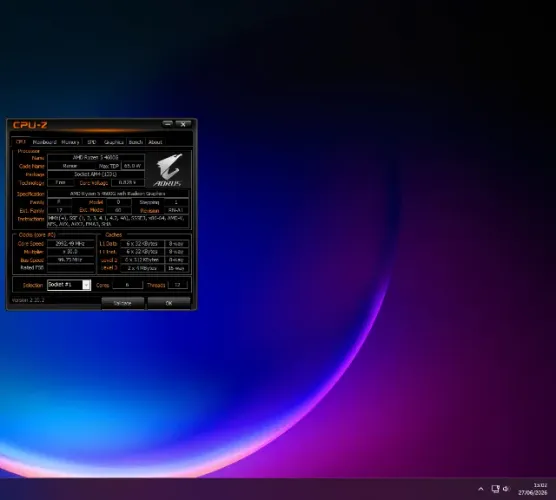Click the Specification field text
556x500 pixels.
(118, 194)
